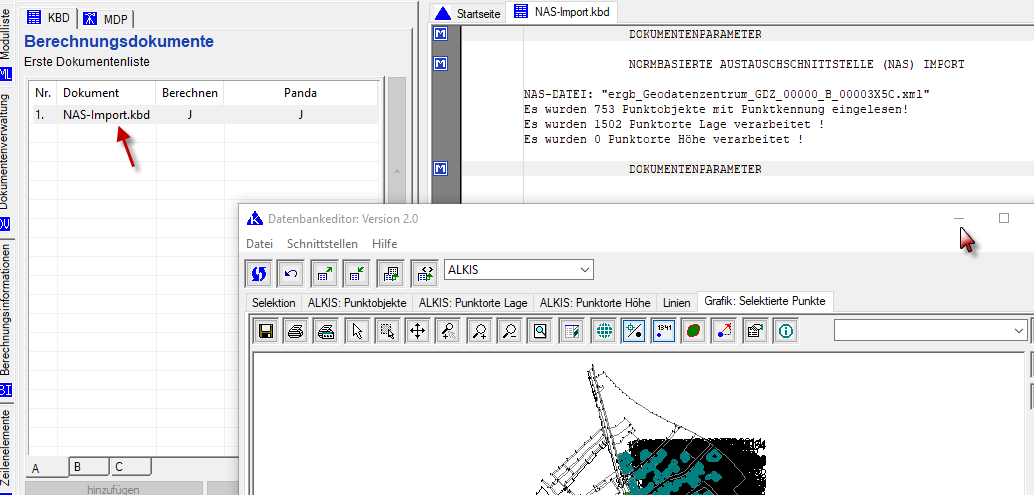1034x495 pixels.
Task: Switch to ALKIS: Punktobjekte tab
Action: pos(357,303)
